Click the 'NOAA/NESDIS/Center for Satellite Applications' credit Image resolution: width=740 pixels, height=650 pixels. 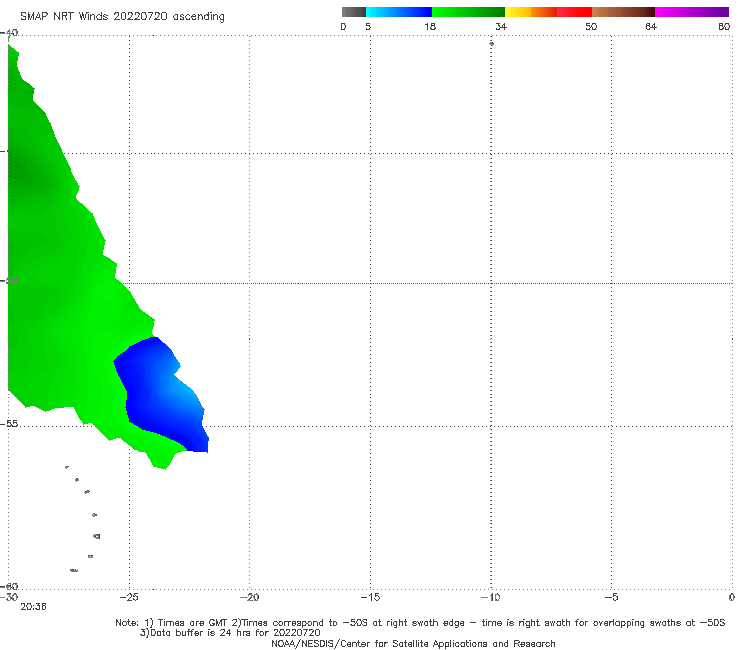click(x=413, y=643)
